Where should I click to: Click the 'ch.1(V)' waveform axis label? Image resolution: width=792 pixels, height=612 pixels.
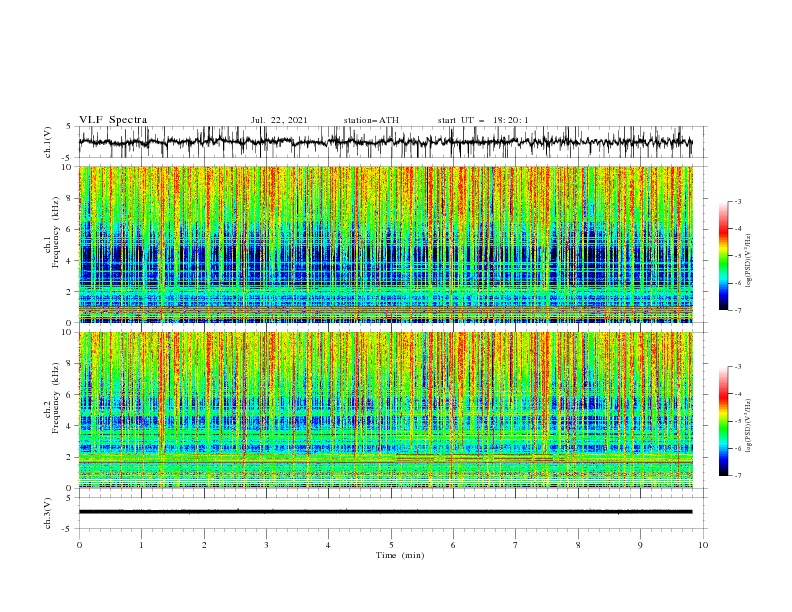tap(48, 142)
